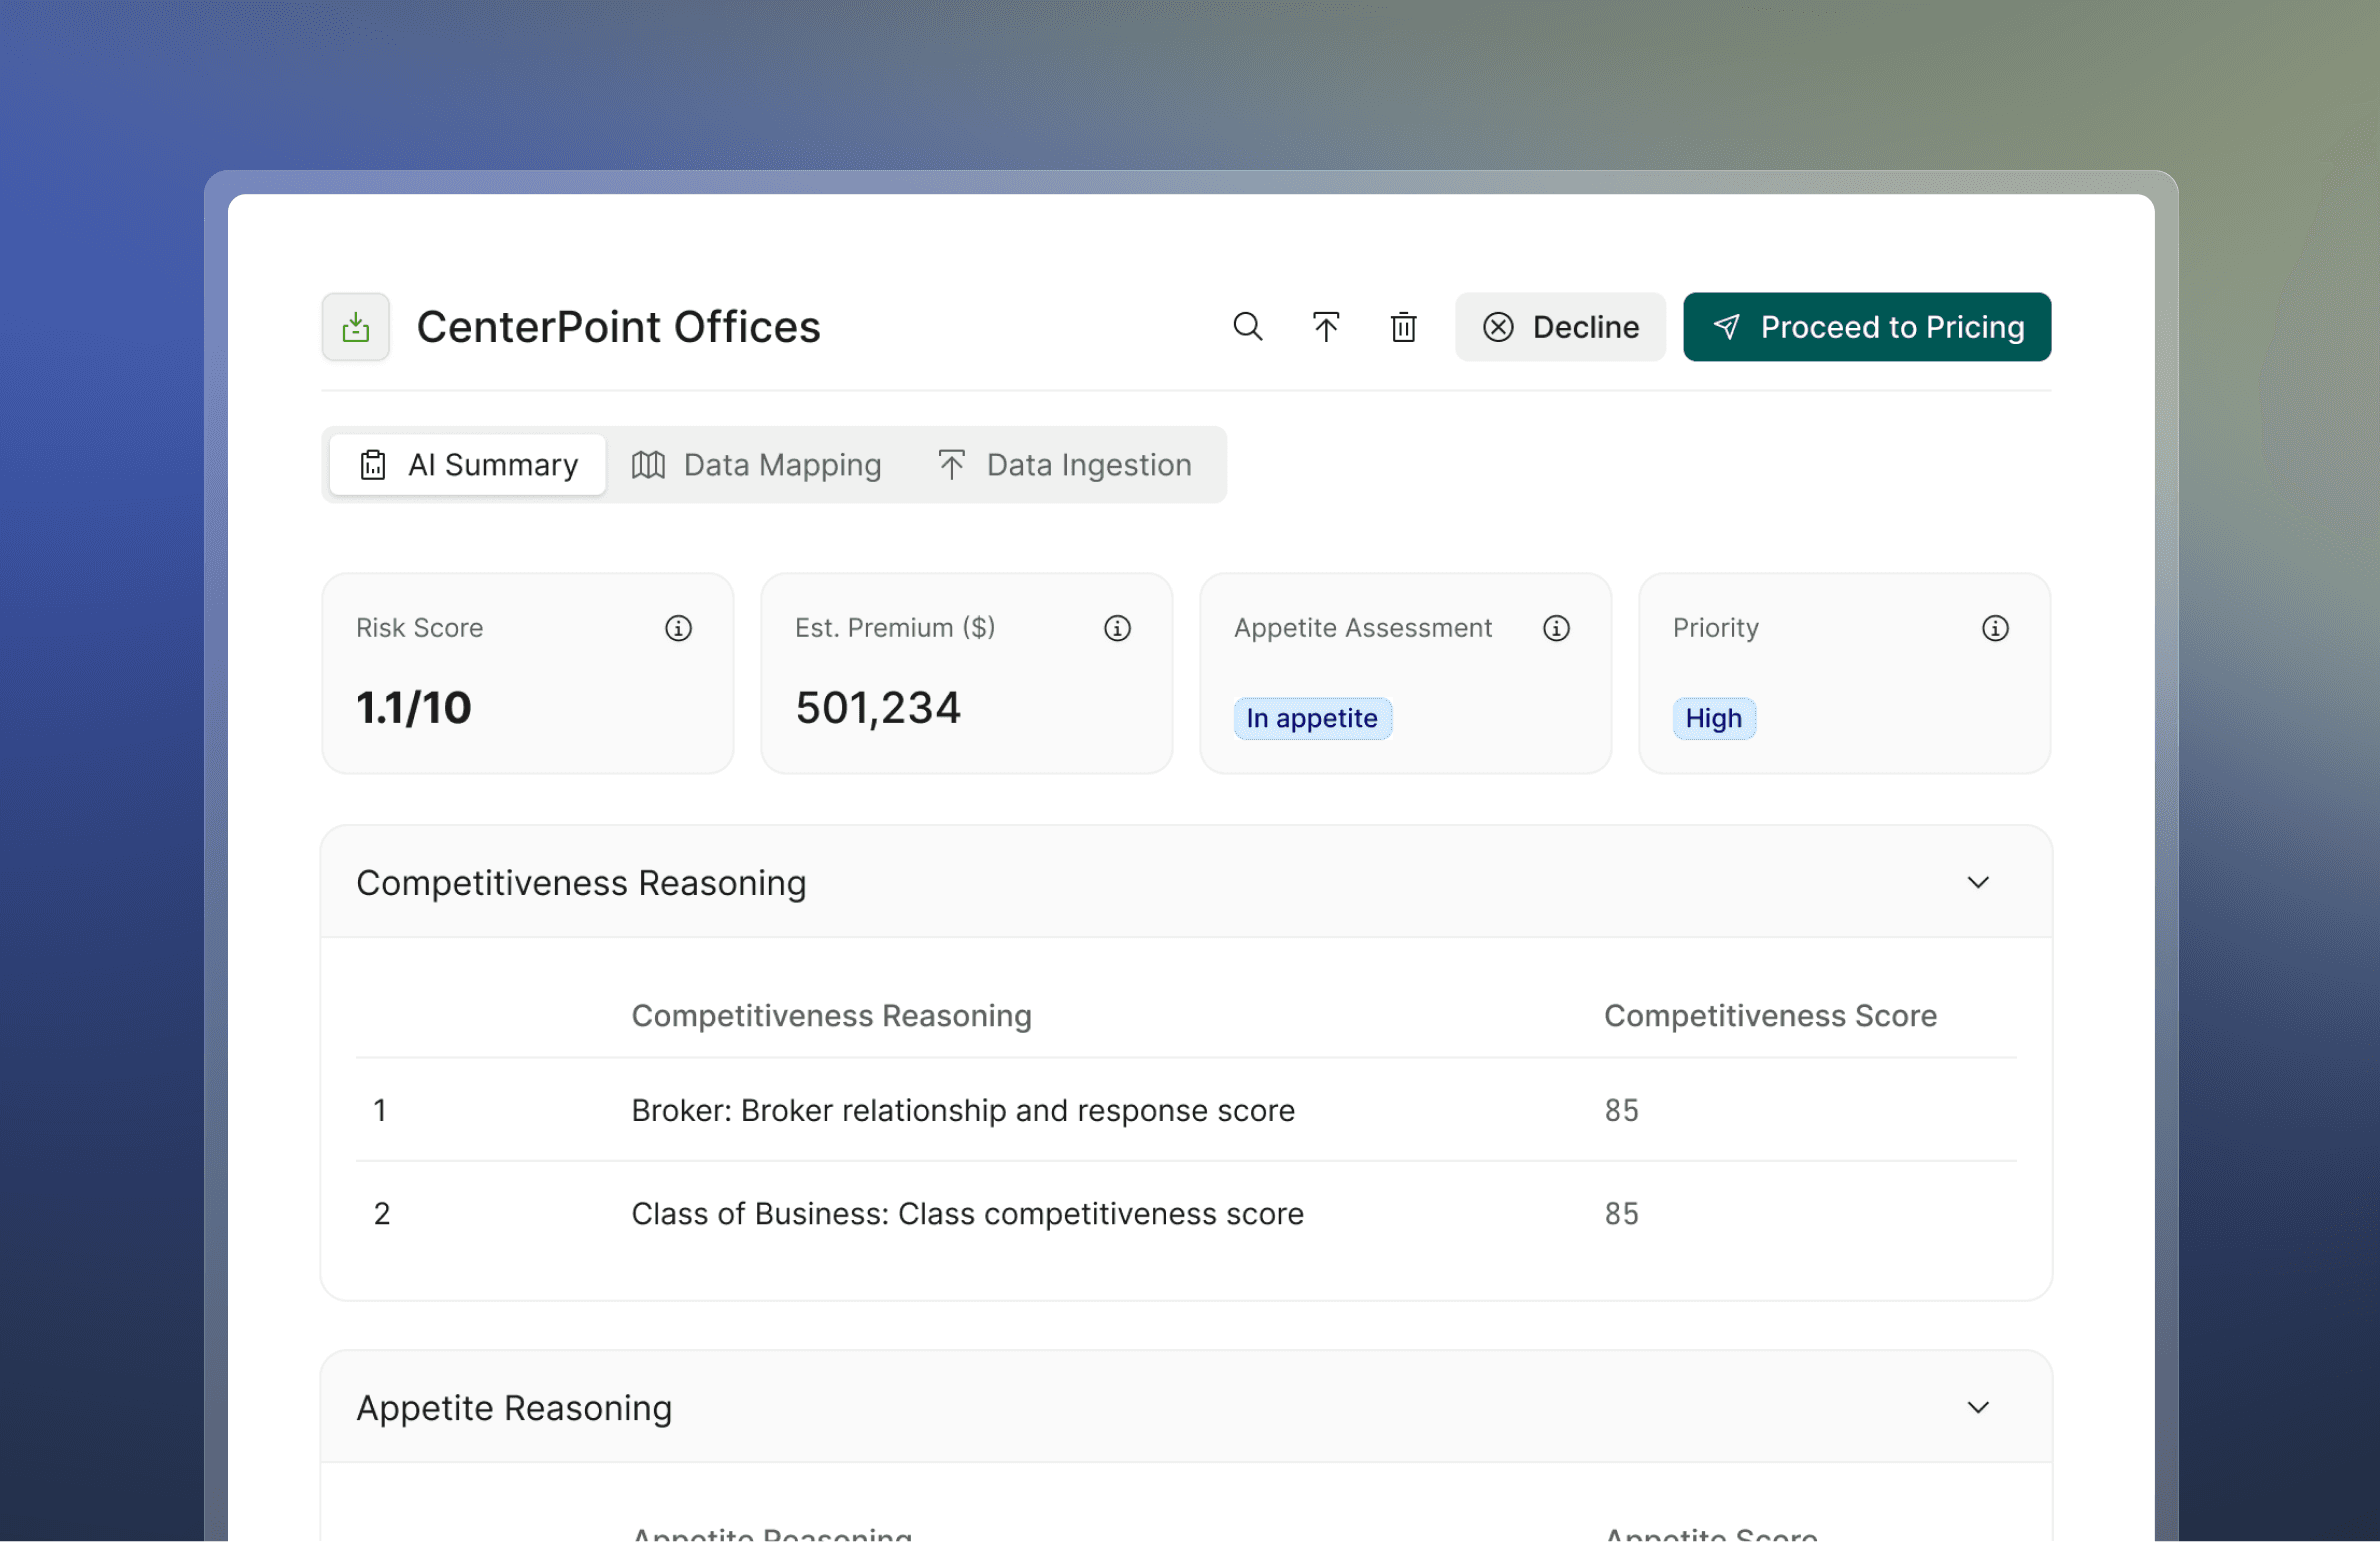This screenshot has width=2380, height=1542.
Task: Select the Broker relationship row
Action: pyautogui.click(x=962, y=1110)
